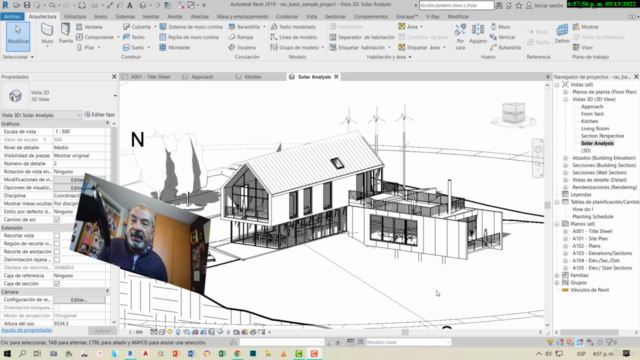Screen dimensions: 640x360
Task: Switch to the Anotar ribbon tab
Action: (175, 17)
